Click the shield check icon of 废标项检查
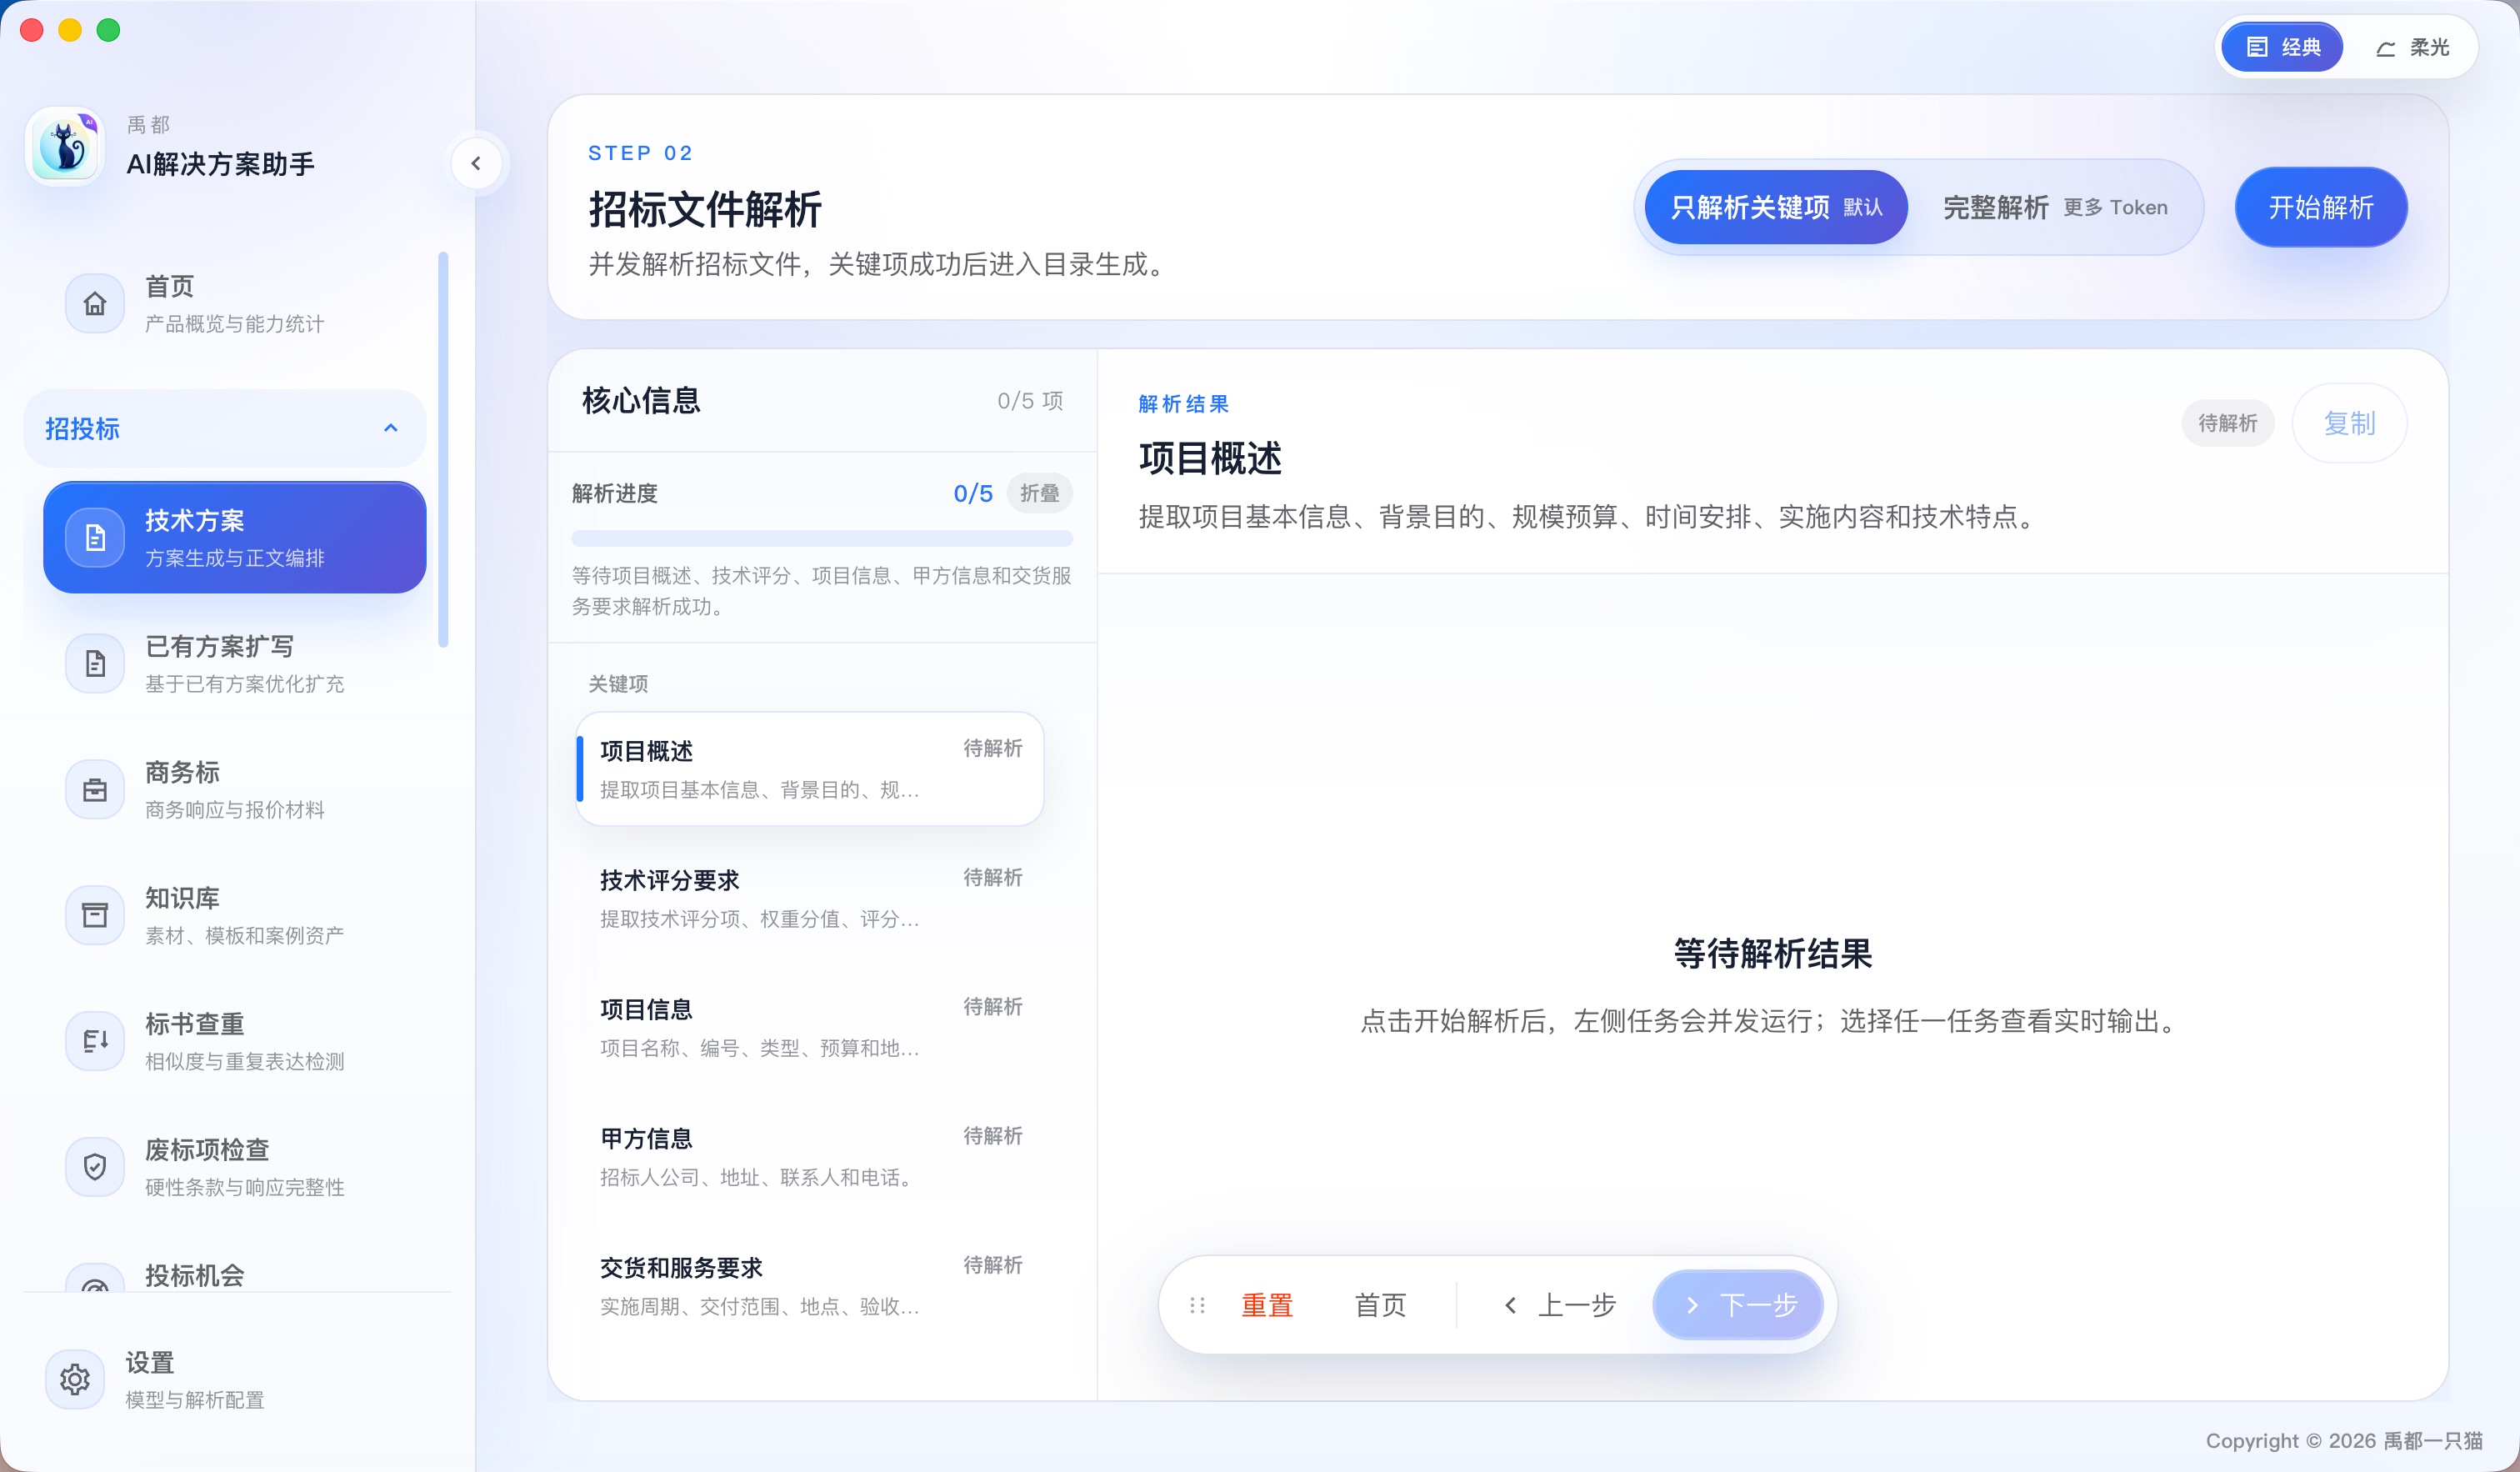This screenshot has height=1472, width=2520. coord(95,1166)
